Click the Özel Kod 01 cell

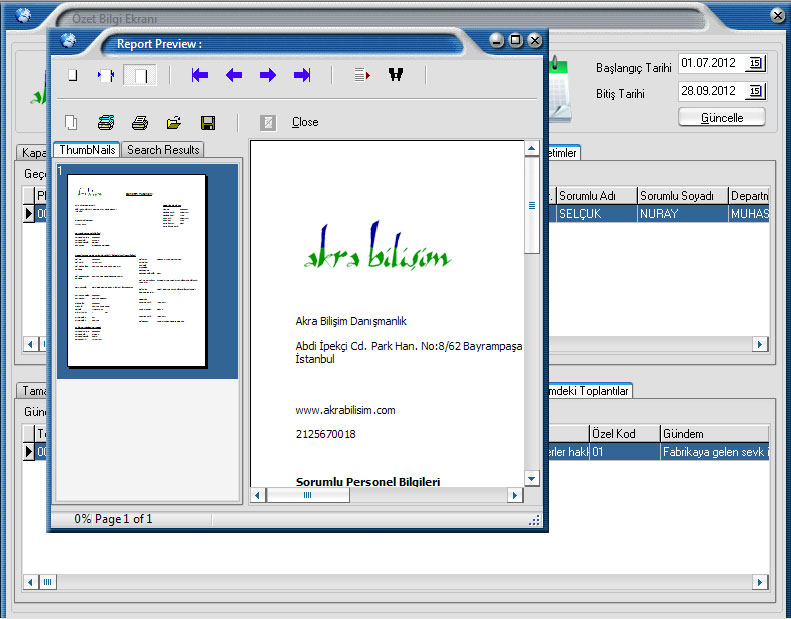coord(625,452)
